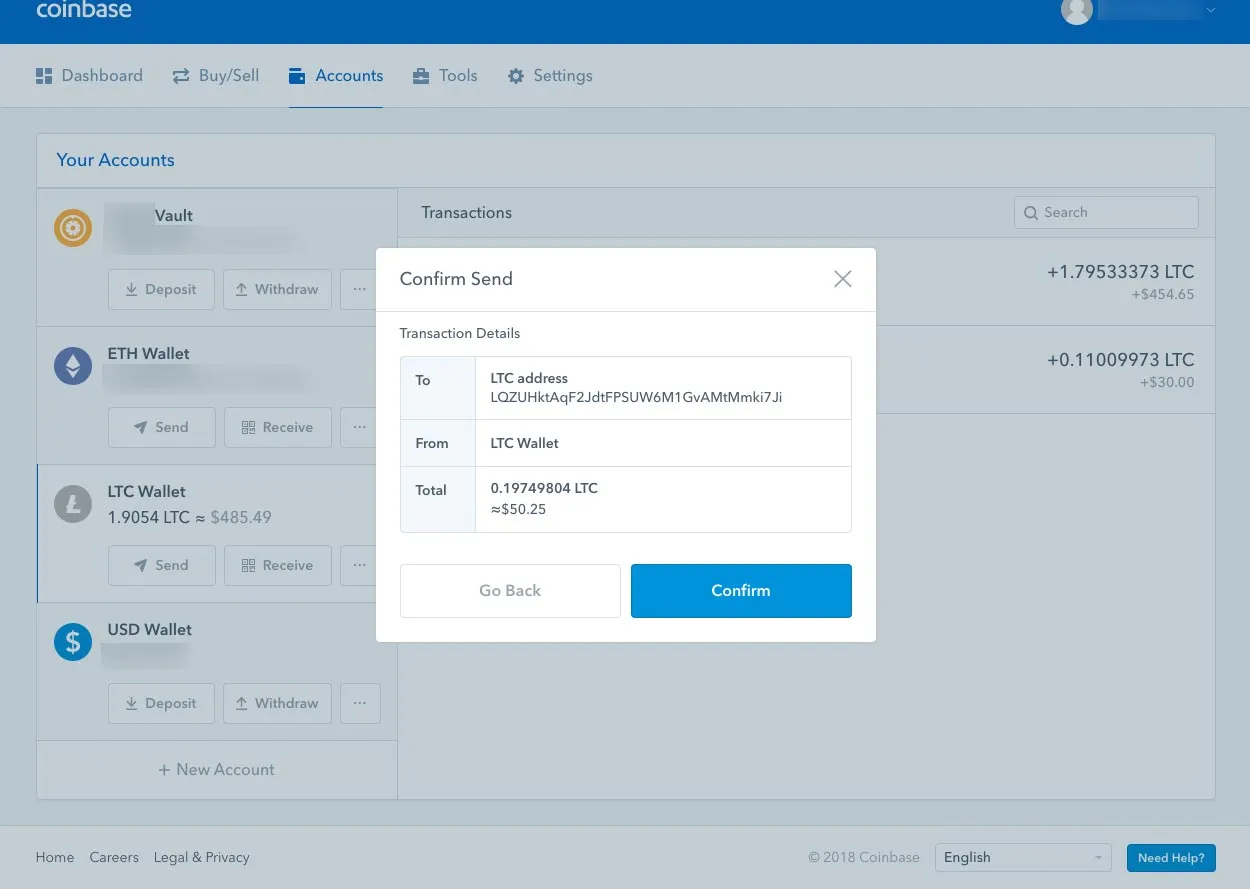
Task: Select the destination LTC address text
Action: tap(636, 397)
